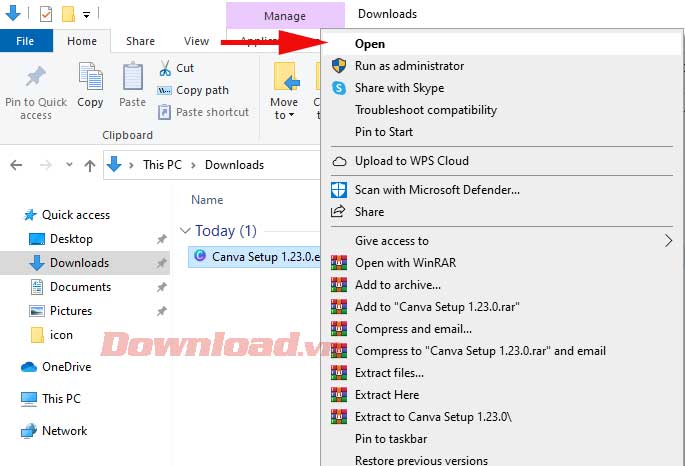Image resolution: width=685 pixels, height=466 pixels.
Task: Choose Pin to taskbar
Action: (x=502, y=439)
